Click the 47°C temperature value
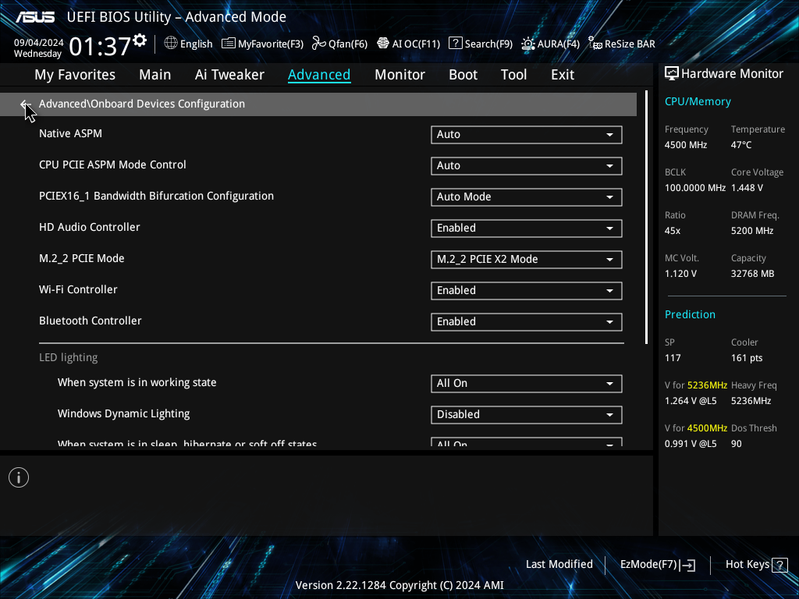Image resolution: width=799 pixels, height=599 pixels. (x=741, y=145)
